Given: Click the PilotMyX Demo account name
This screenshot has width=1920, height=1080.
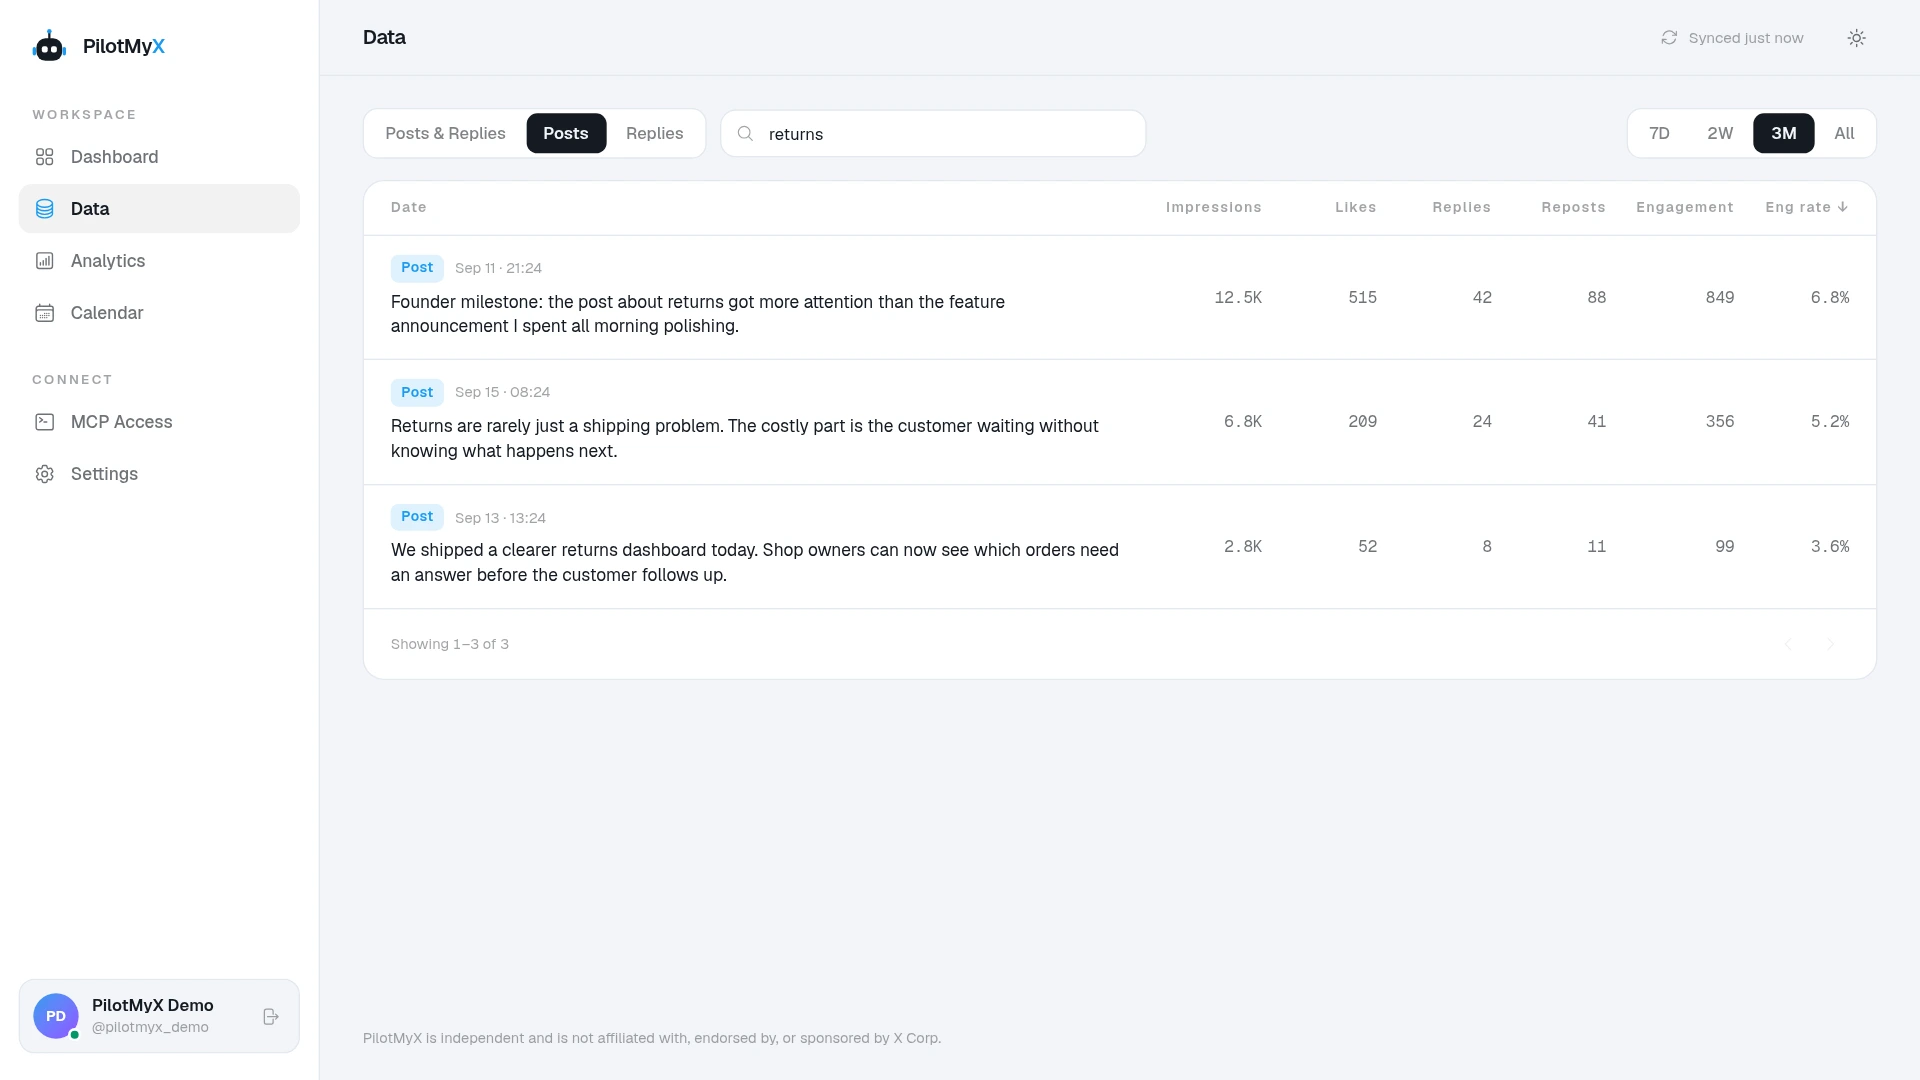Looking at the screenshot, I should [153, 1005].
